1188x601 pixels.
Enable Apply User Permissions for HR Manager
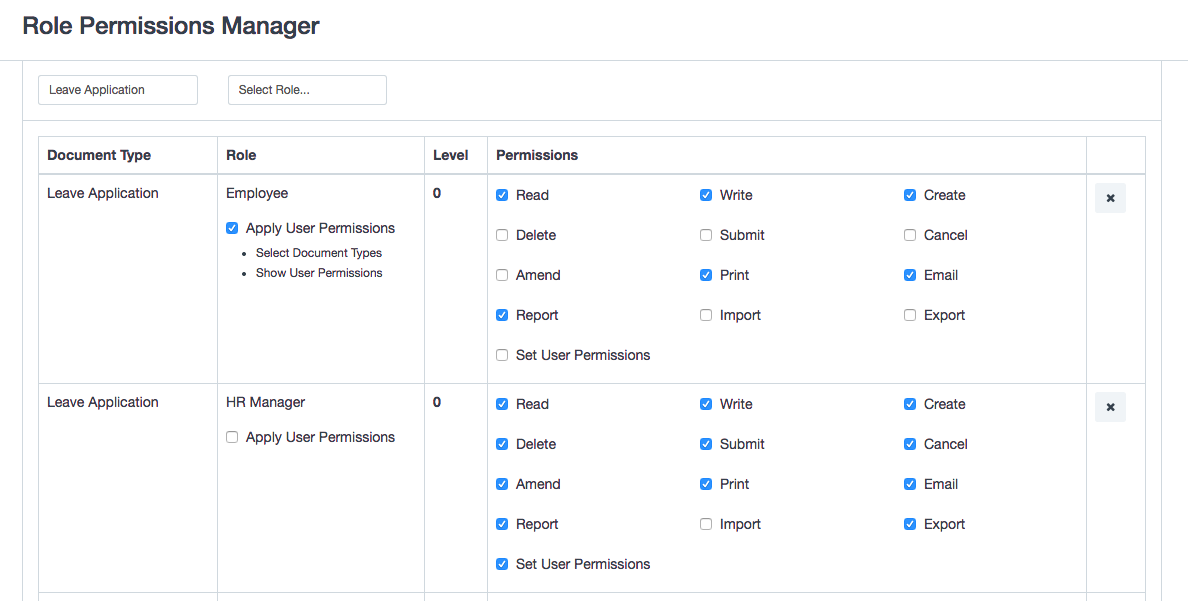click(231, 437)
